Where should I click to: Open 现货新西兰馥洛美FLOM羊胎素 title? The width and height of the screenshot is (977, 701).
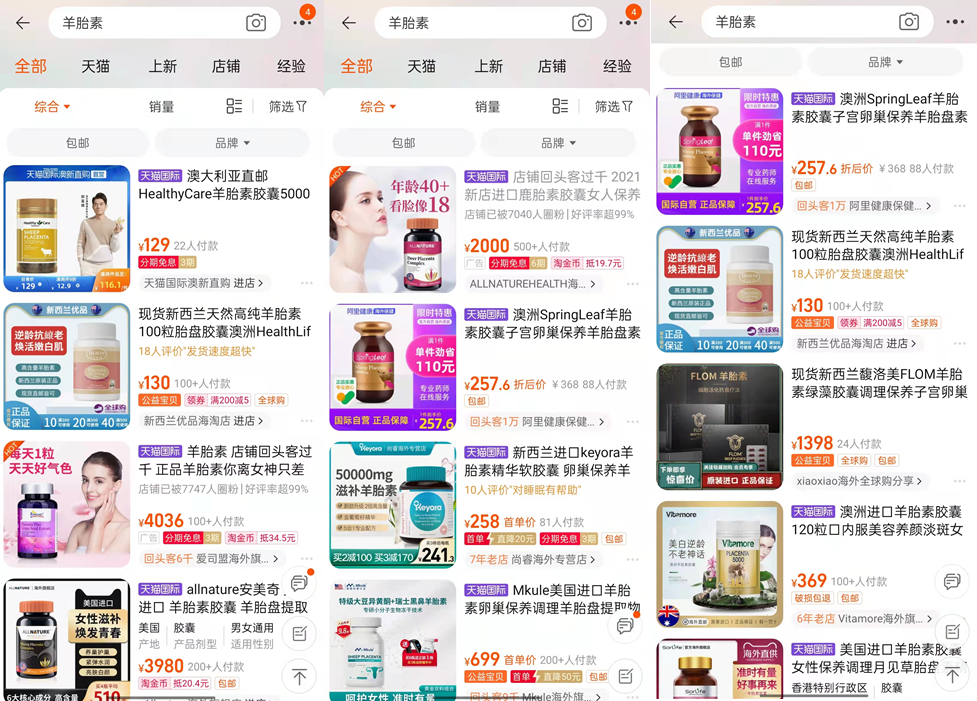coord(879,383)
